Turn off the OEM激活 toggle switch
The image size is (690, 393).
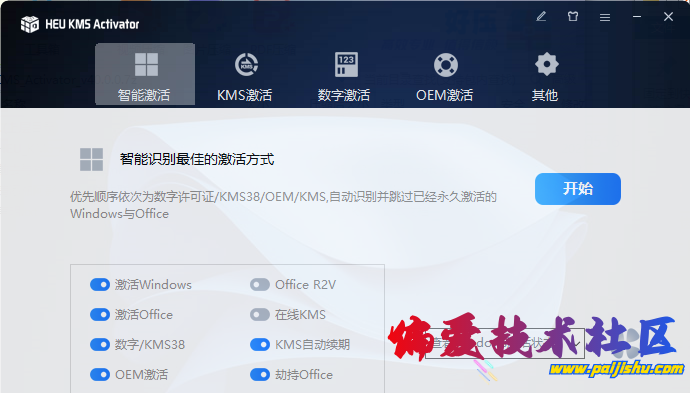tap(100, 375)
